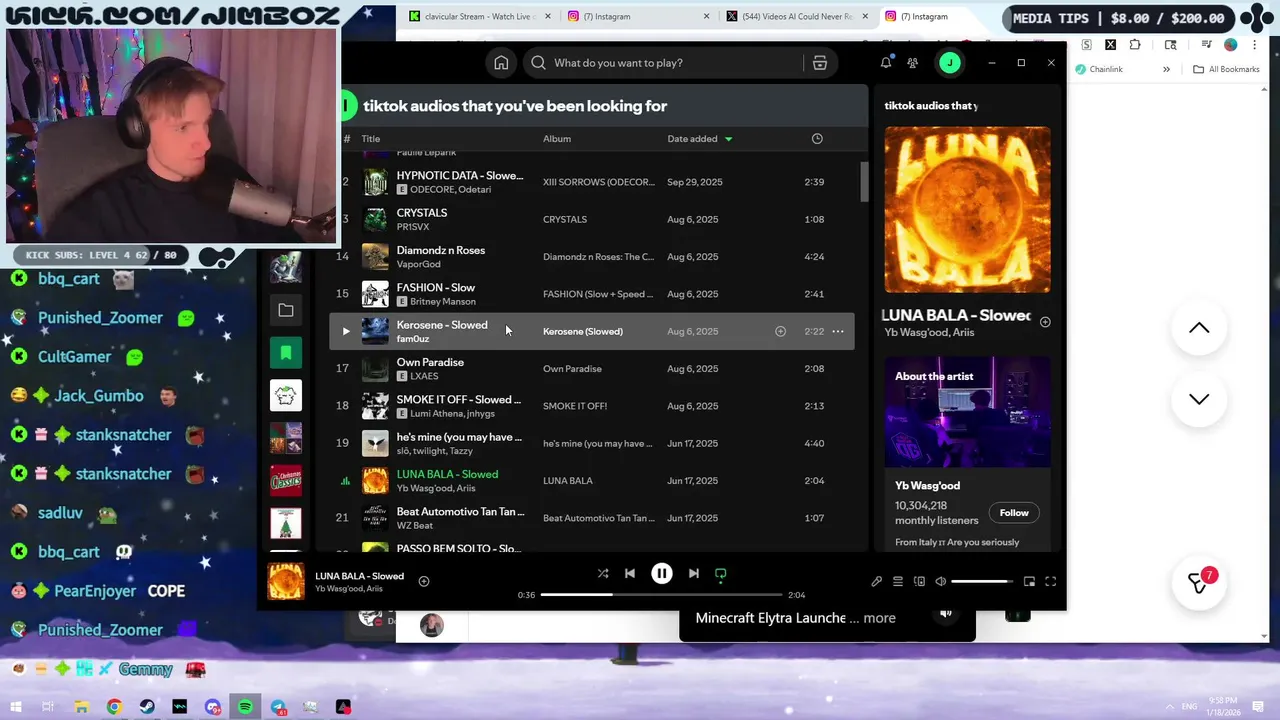Sort playlist by Album column

[557, 139]
